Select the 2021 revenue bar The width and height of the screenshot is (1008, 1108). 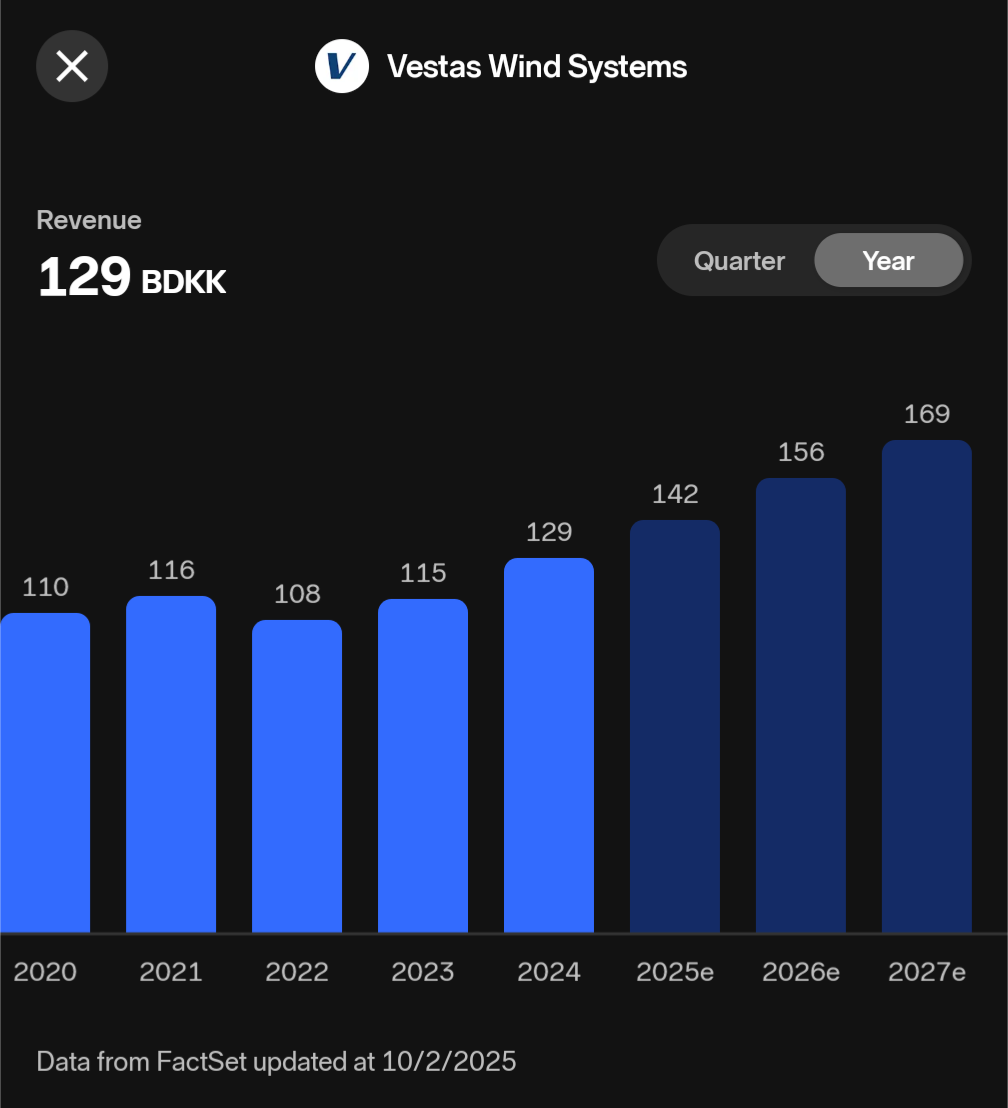click(171, 765)
